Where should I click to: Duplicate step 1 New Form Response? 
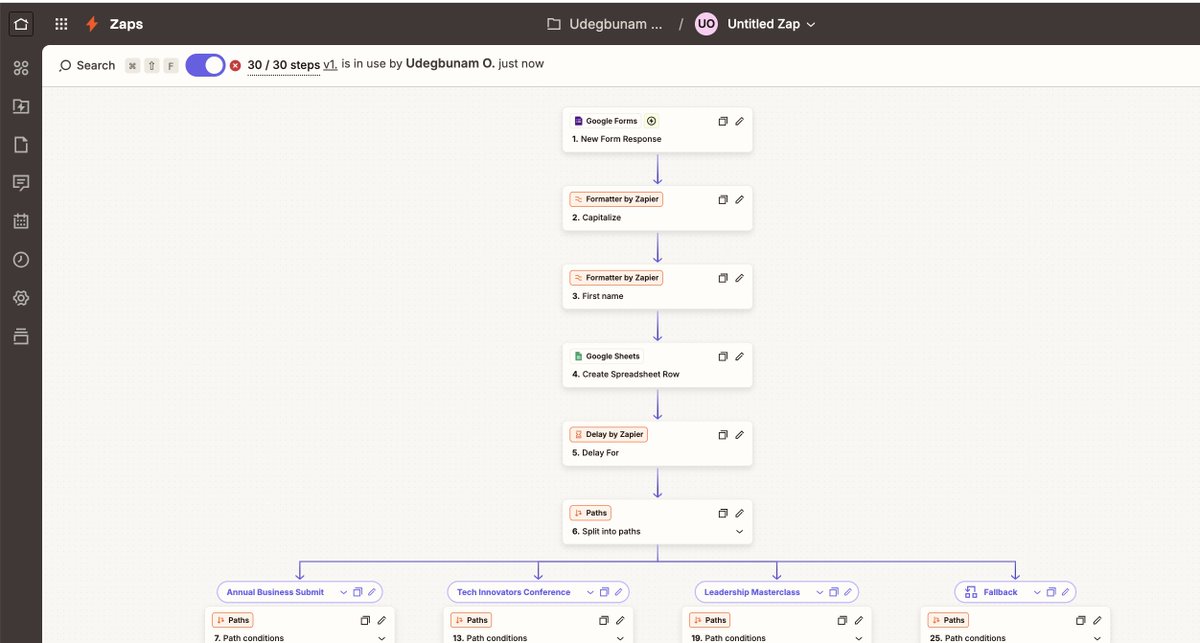pyautogui.click(x=723, y=121)
